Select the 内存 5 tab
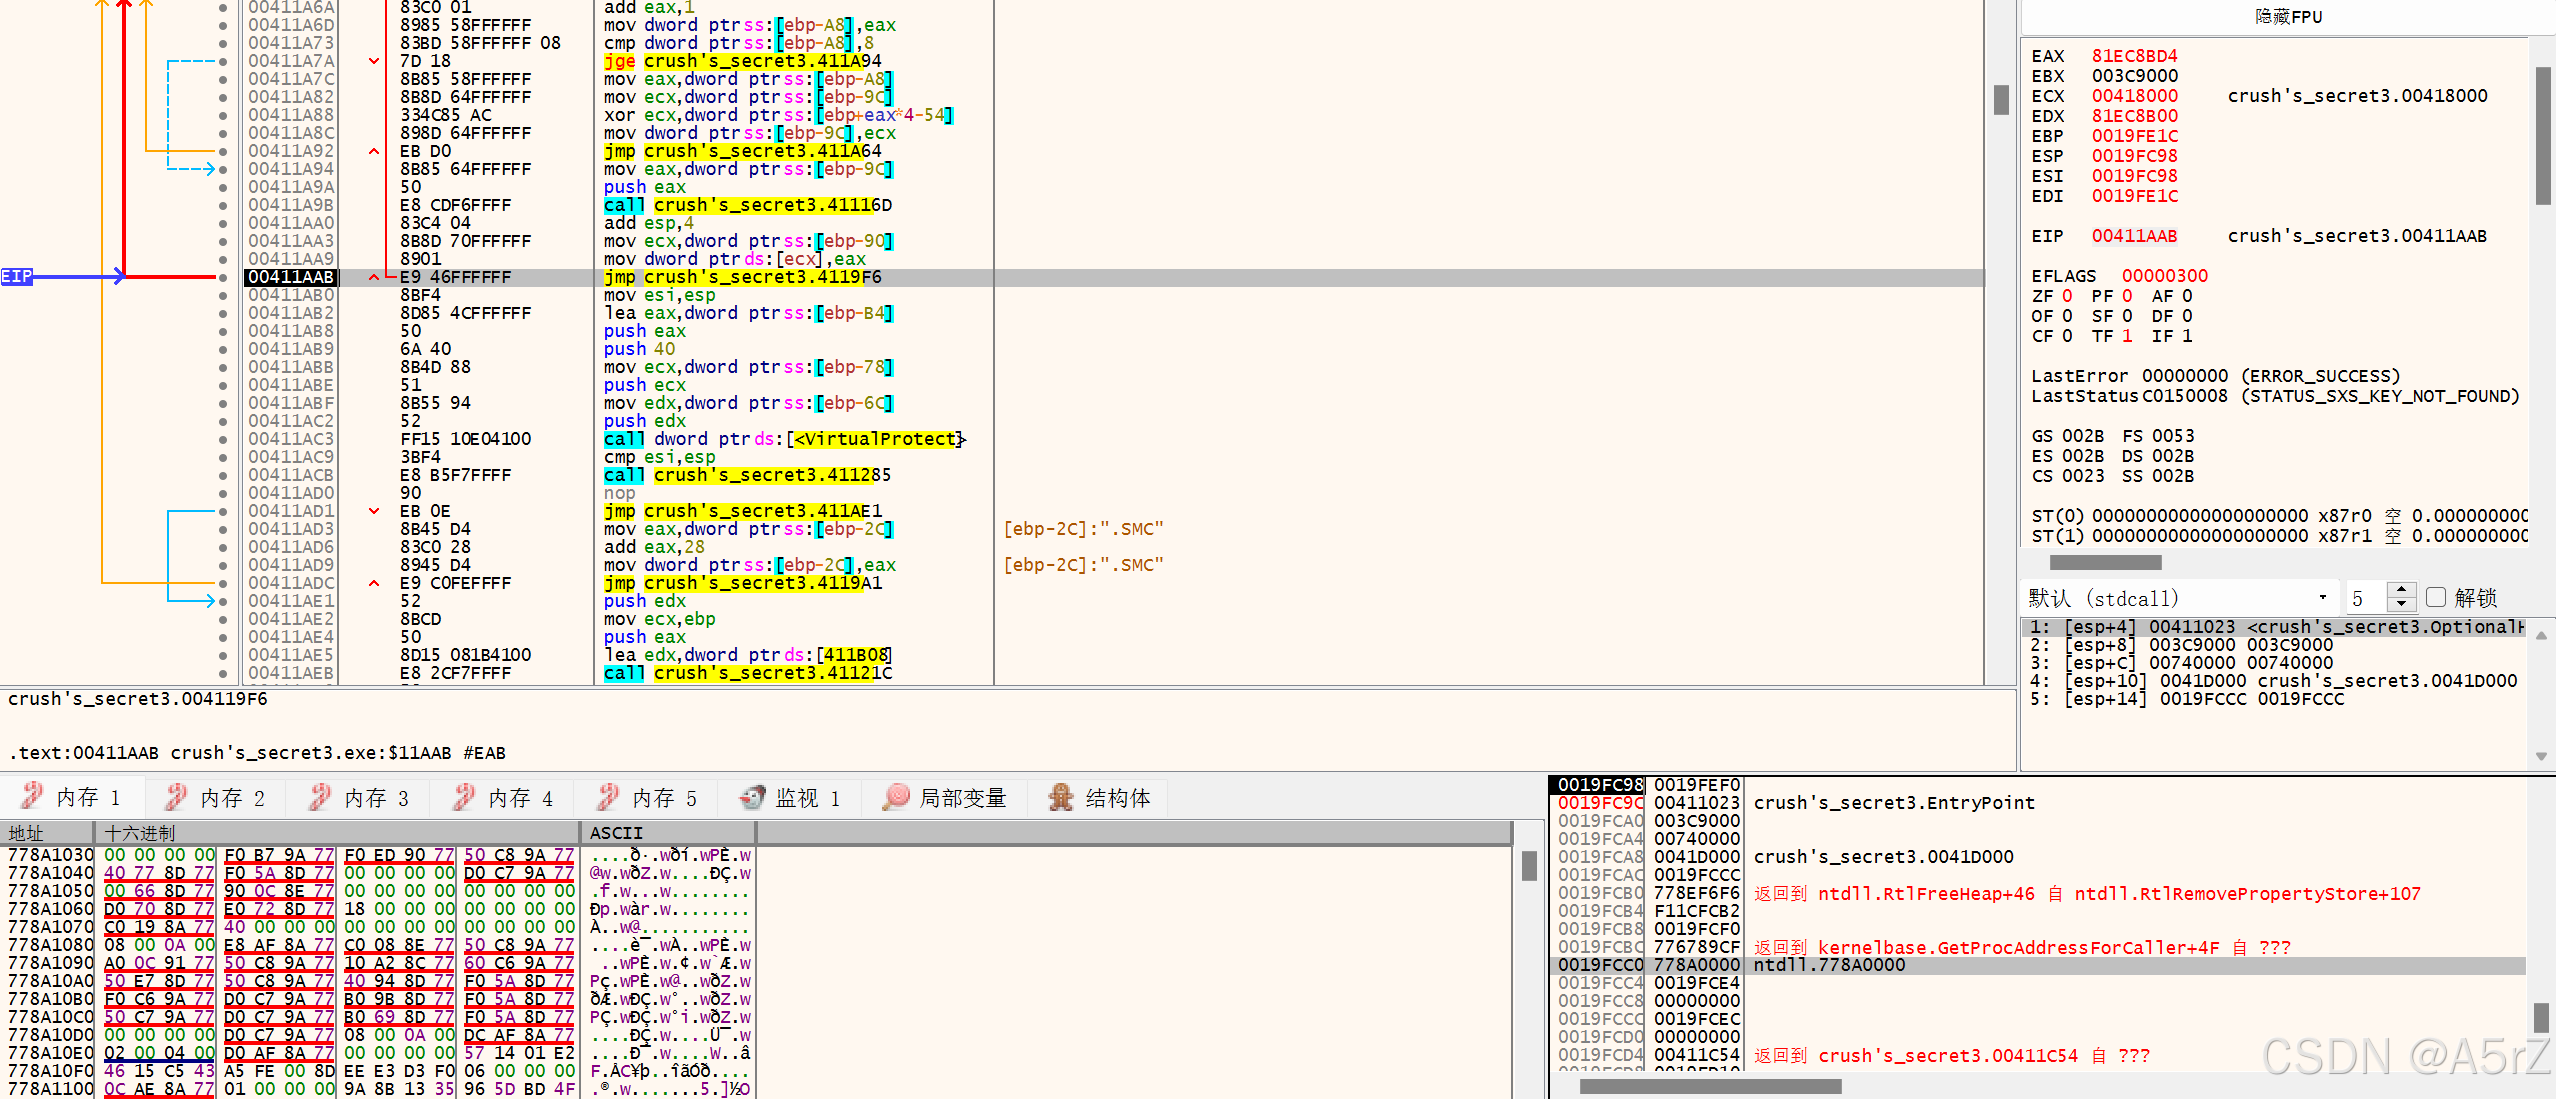 click(x=648, y=797)
